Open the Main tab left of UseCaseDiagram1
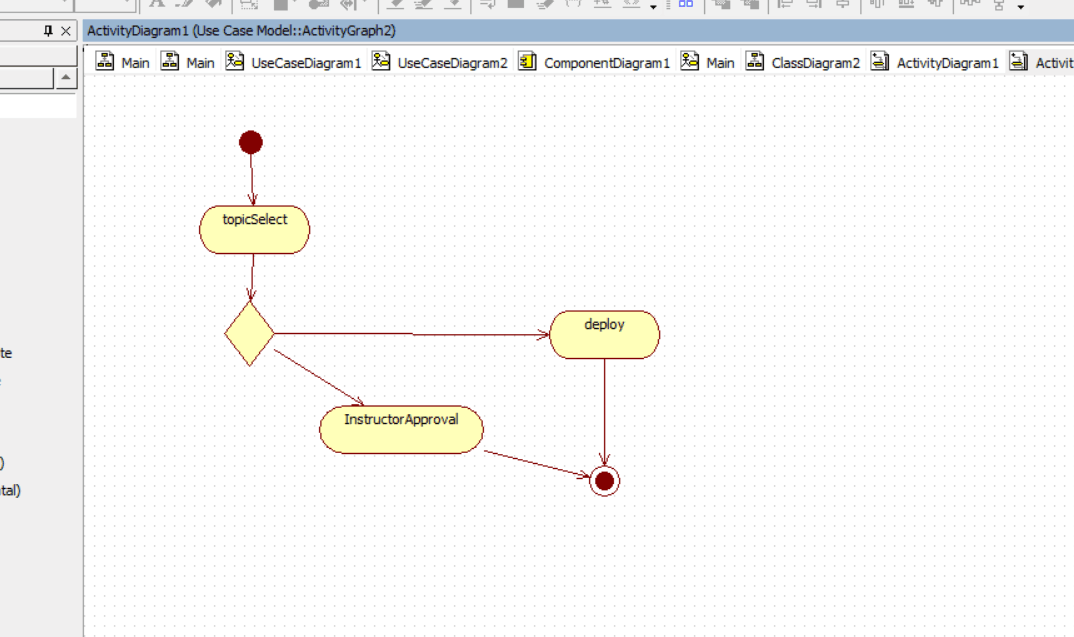Image resolution: width=1074 pixels, height=637 pixels. pyautogui.click(x=188, y=62)
